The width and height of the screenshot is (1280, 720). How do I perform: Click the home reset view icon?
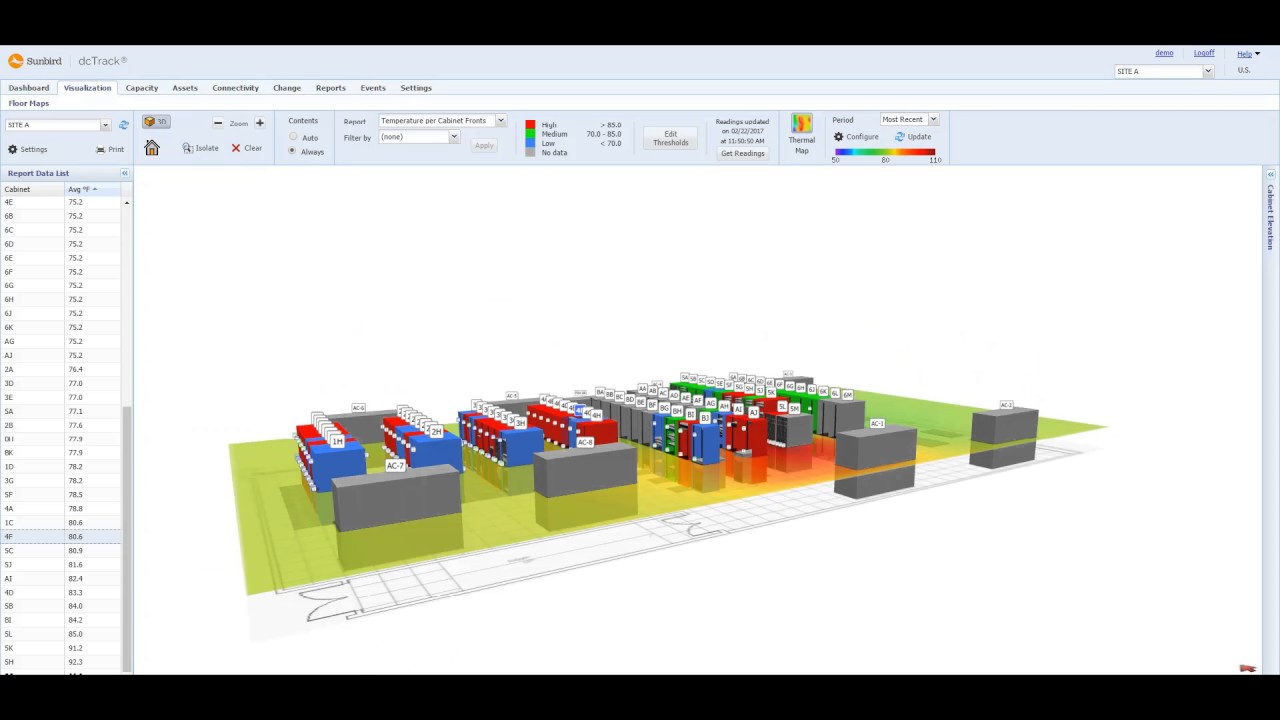click(x=152, y=148)
